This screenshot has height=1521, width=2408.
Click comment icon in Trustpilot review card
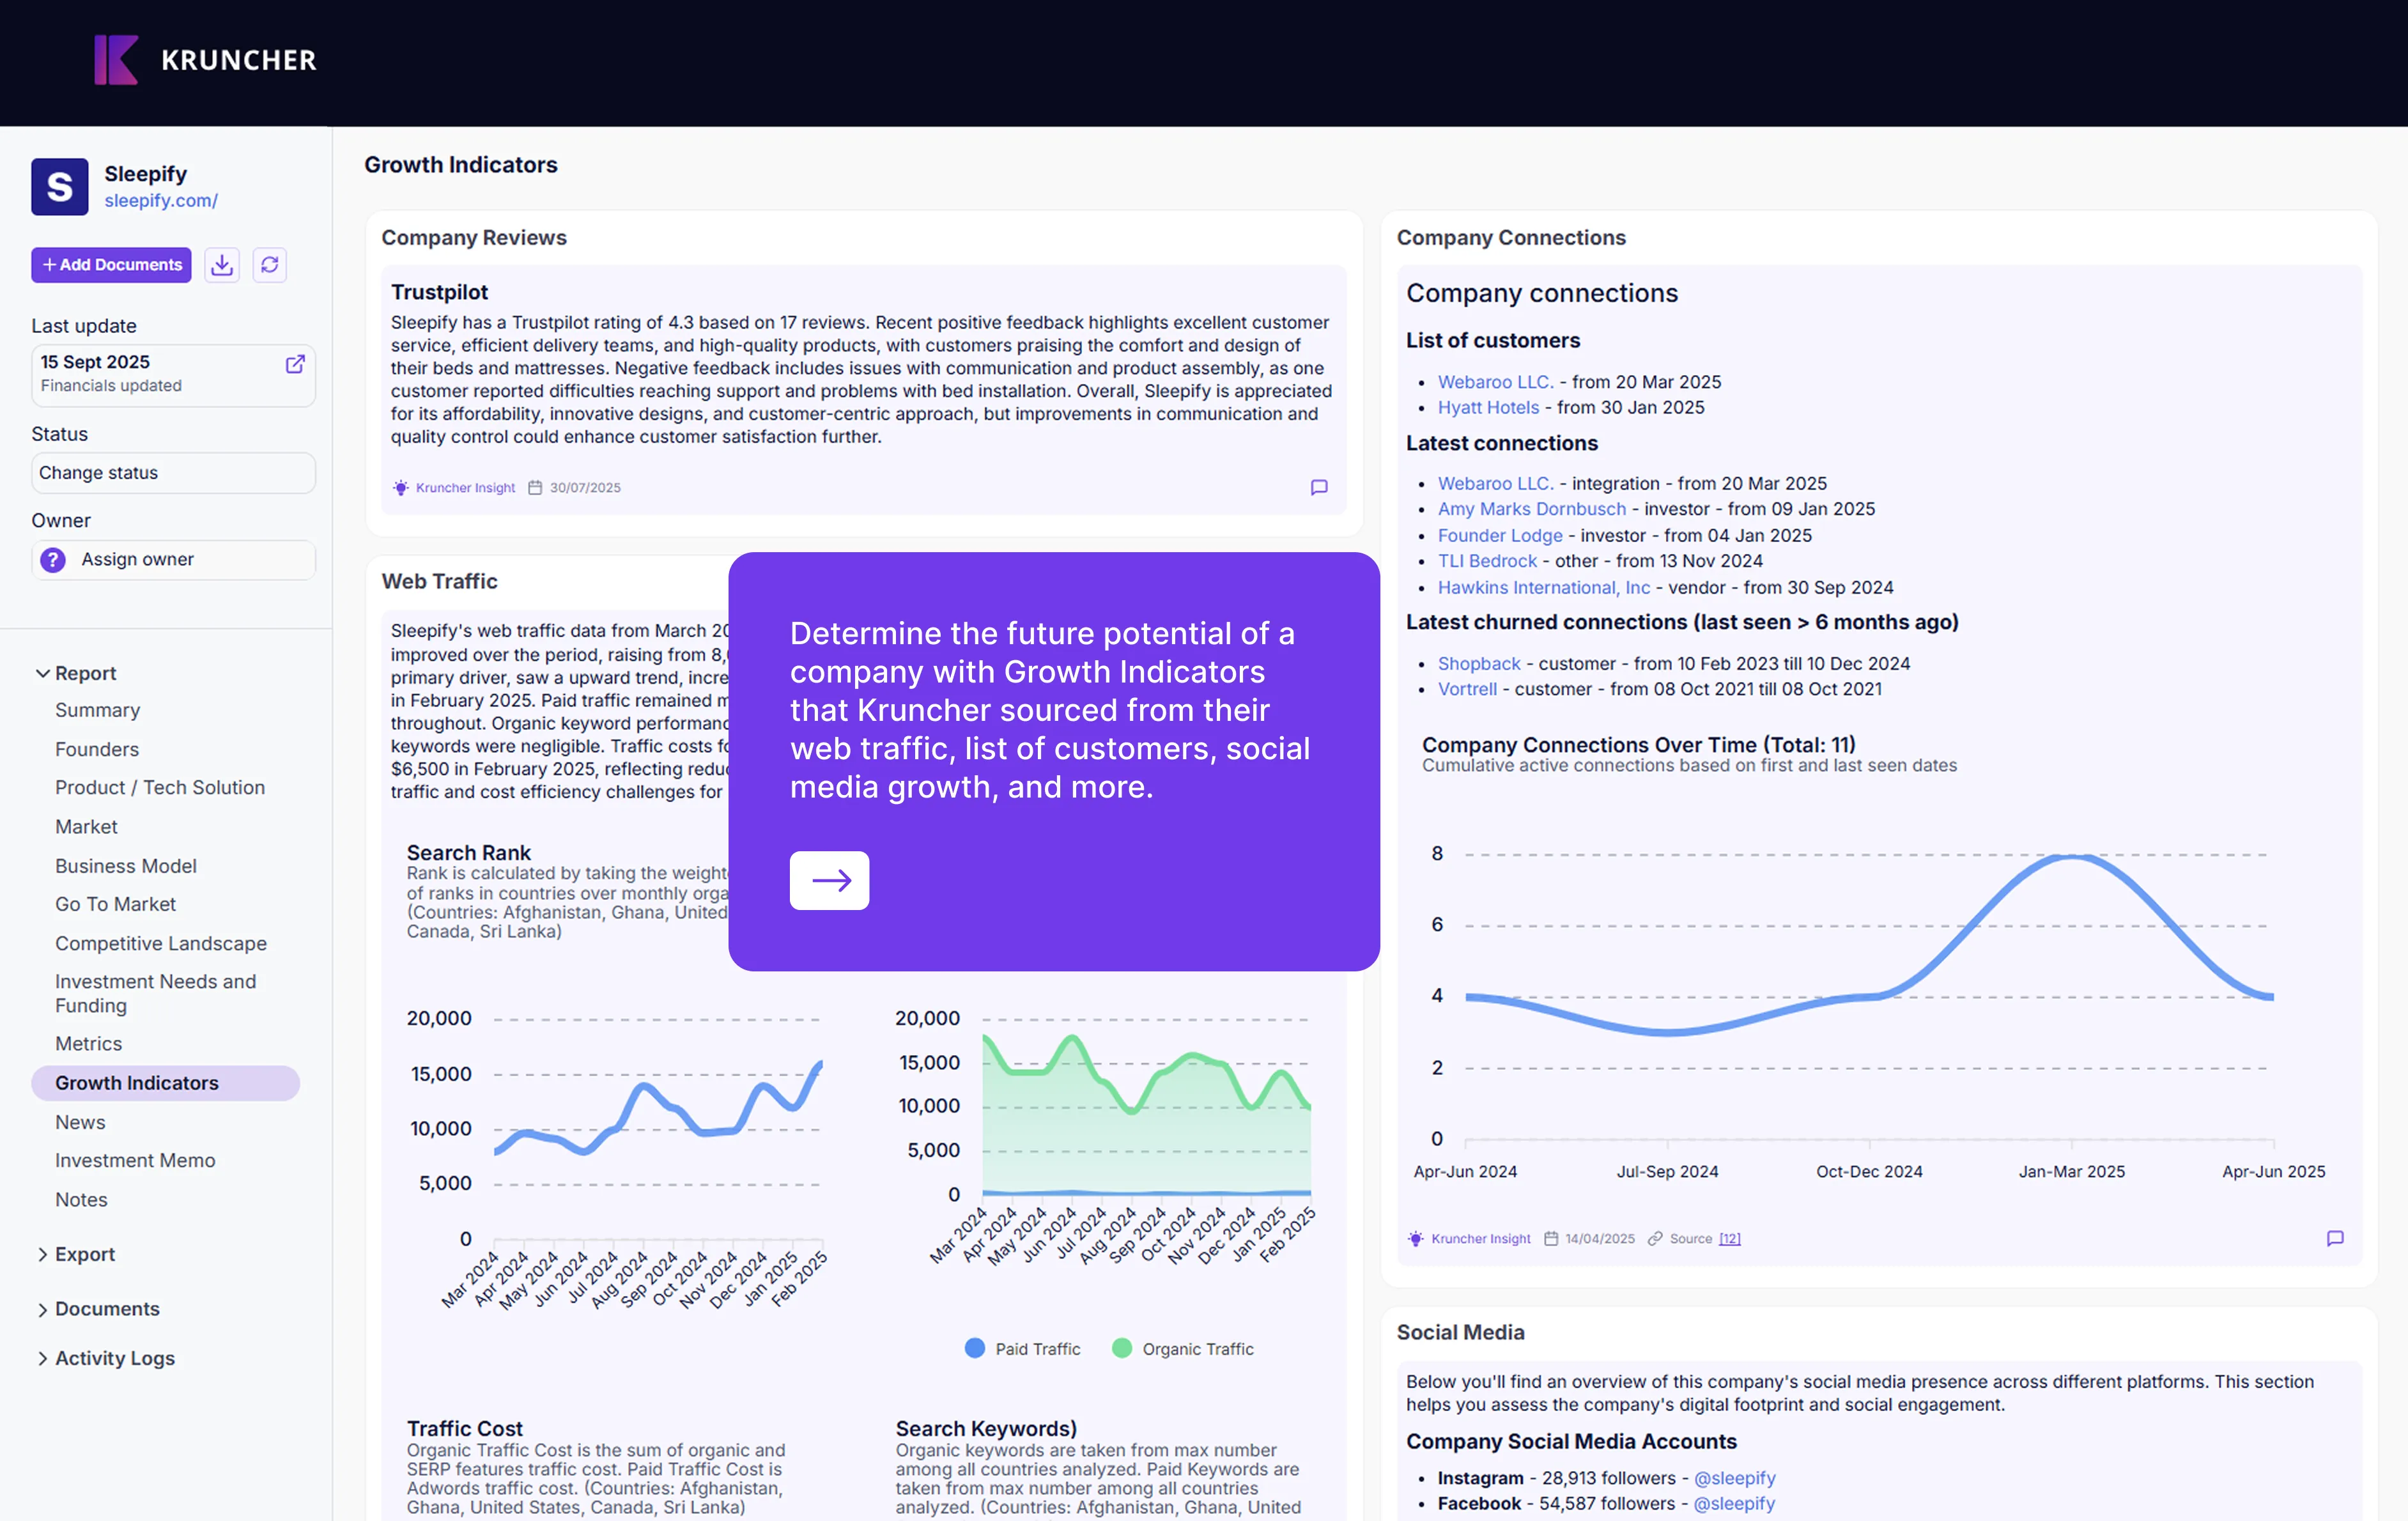tap(1319, 487)
